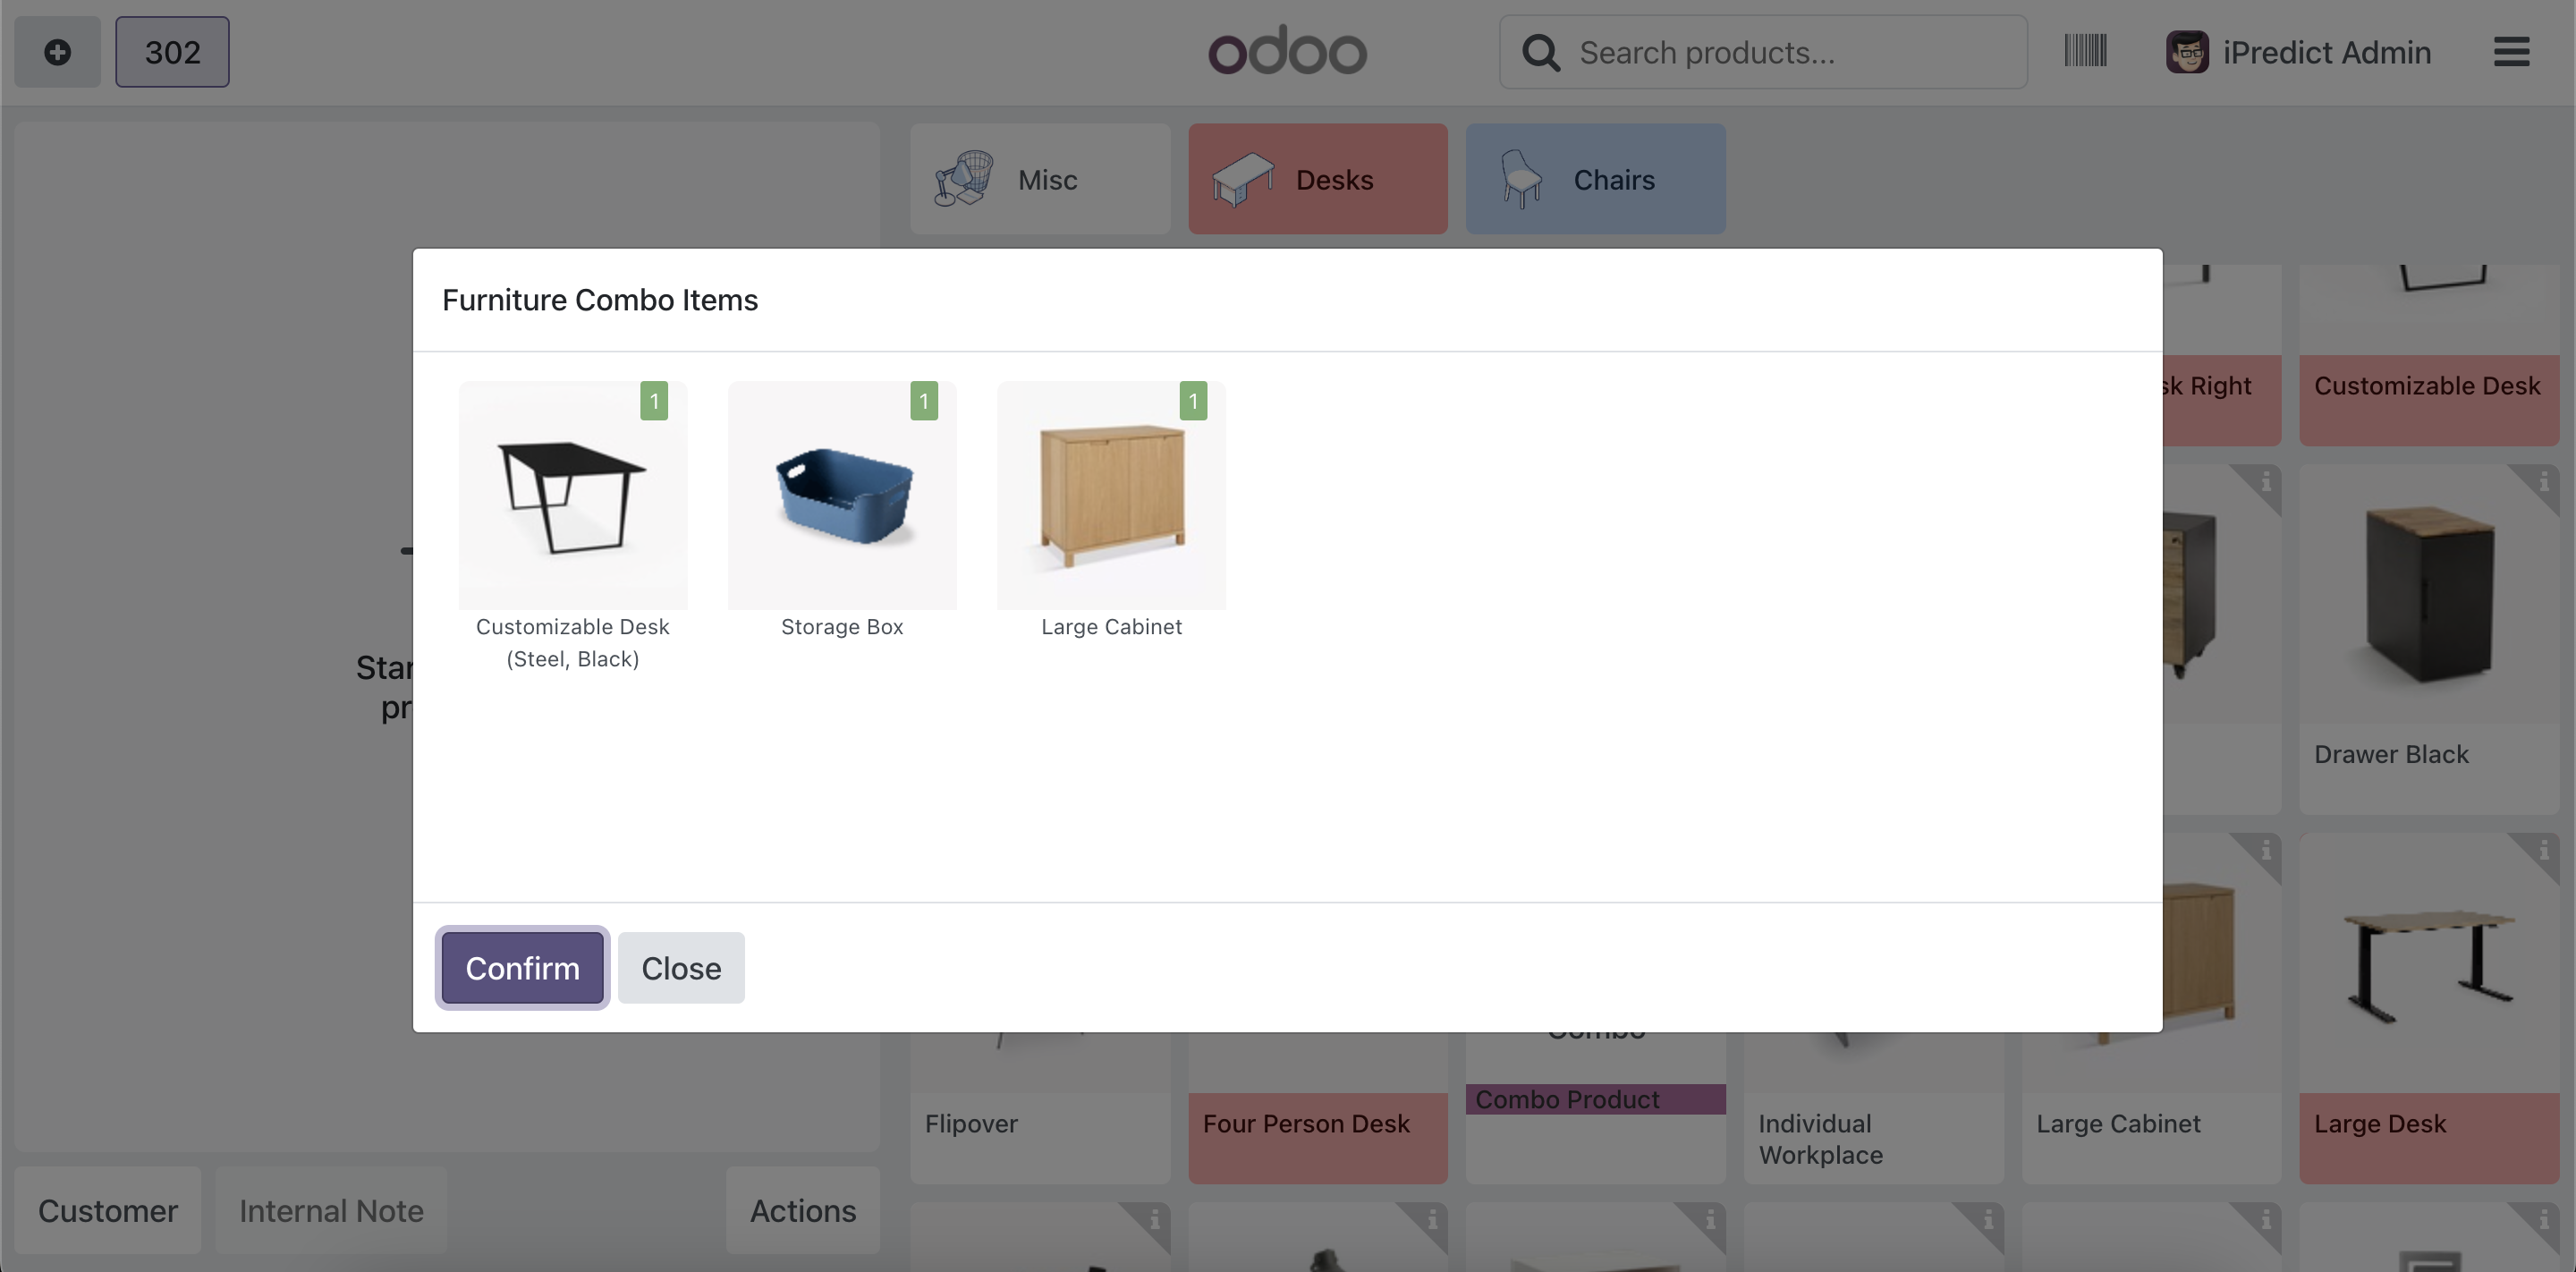Open the hamburger menu
The width and height of the screenshot is (2576, 1272).
2511,52
